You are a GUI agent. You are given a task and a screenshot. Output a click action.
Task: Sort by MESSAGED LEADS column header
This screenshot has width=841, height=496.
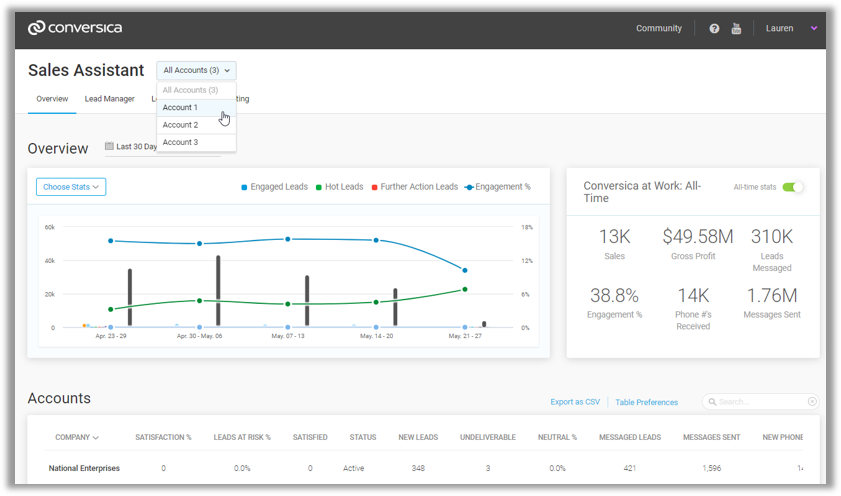[630, 437]
